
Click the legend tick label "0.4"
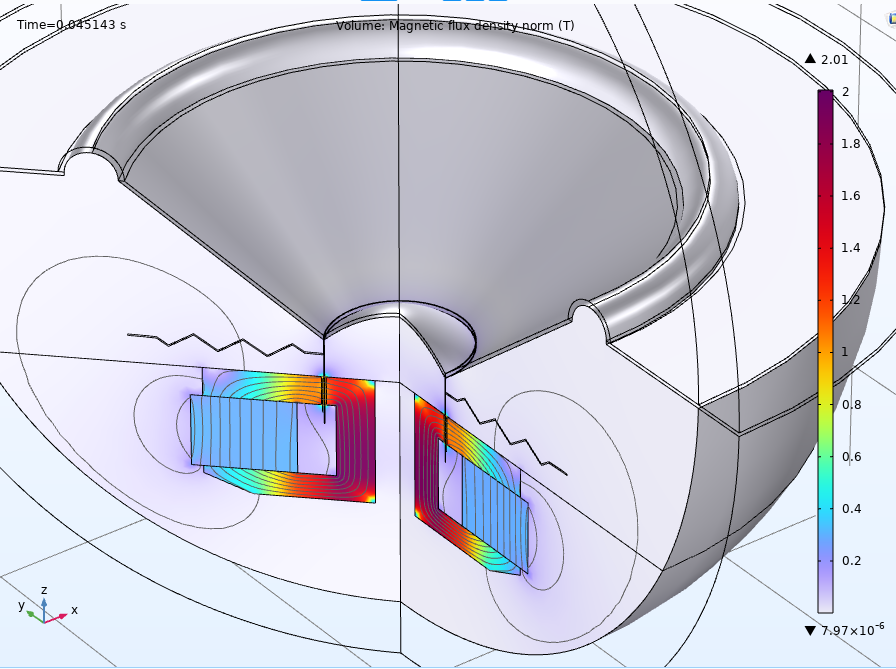(851, 508)
